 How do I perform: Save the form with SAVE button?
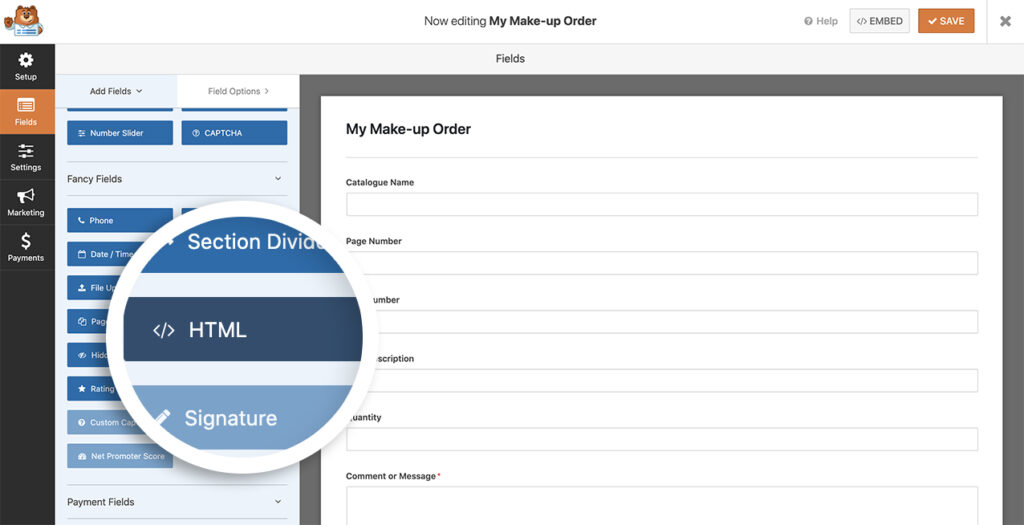(x=945, y=21)
